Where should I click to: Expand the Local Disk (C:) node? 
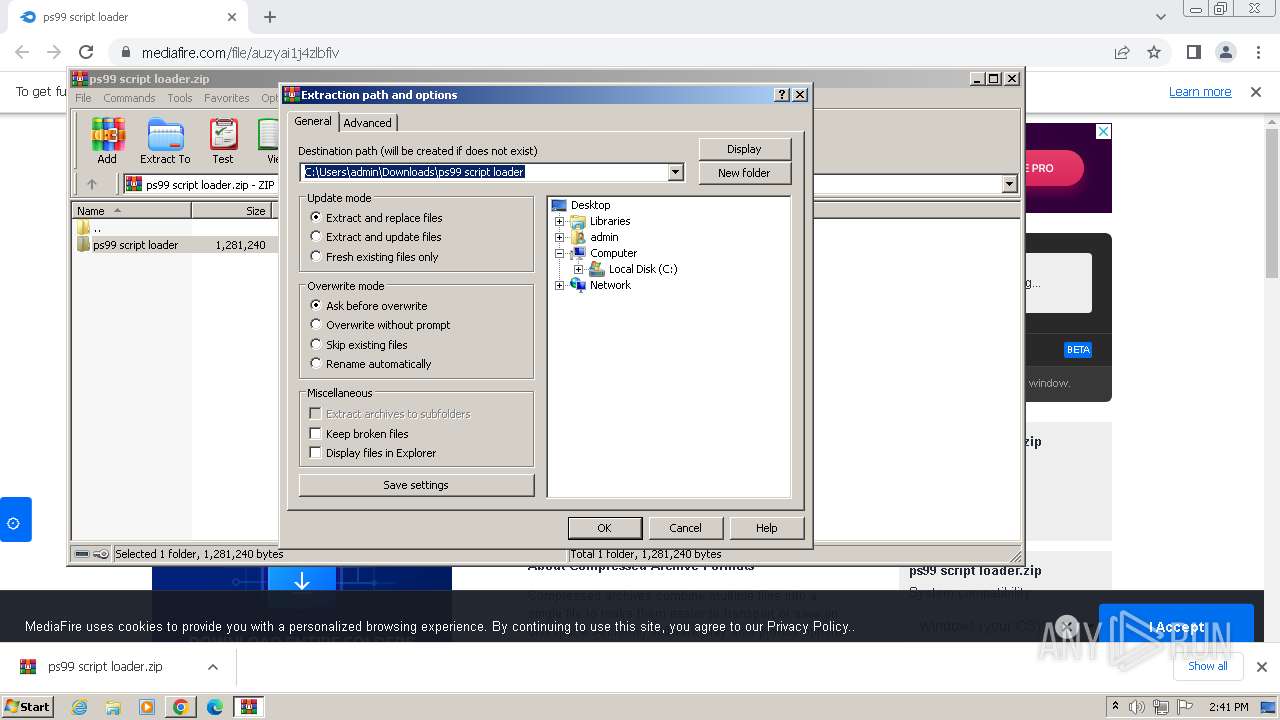(x=579, y=269)
